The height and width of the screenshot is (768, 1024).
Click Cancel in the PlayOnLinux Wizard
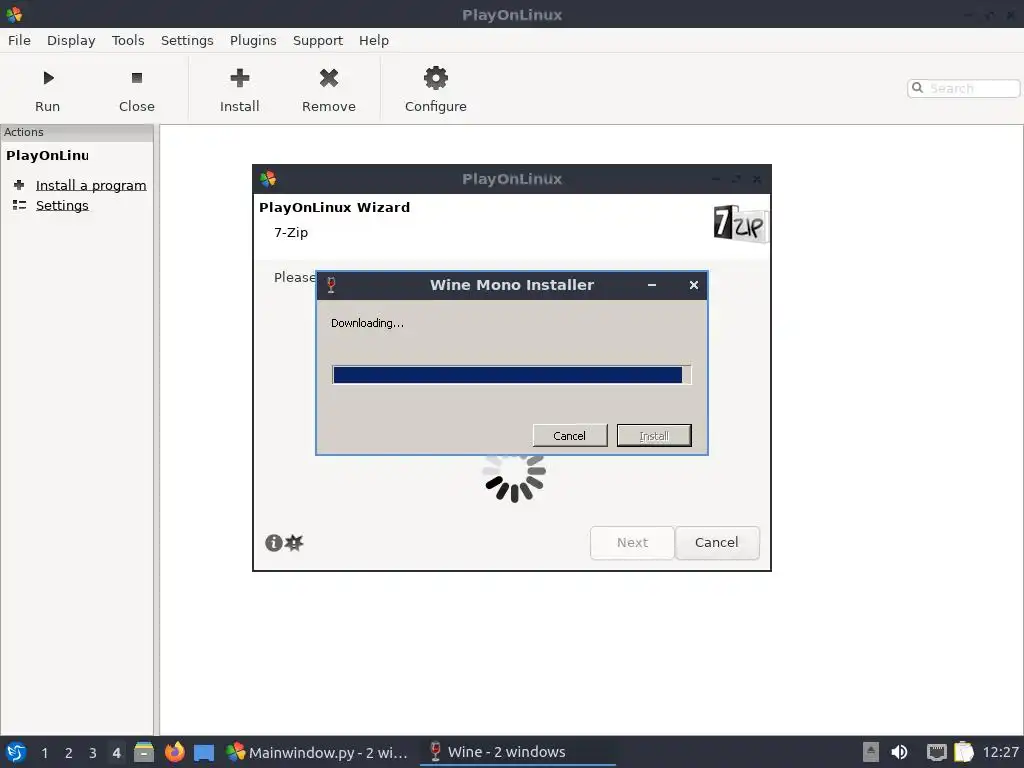pyautogui.click(x=716, y=543)
